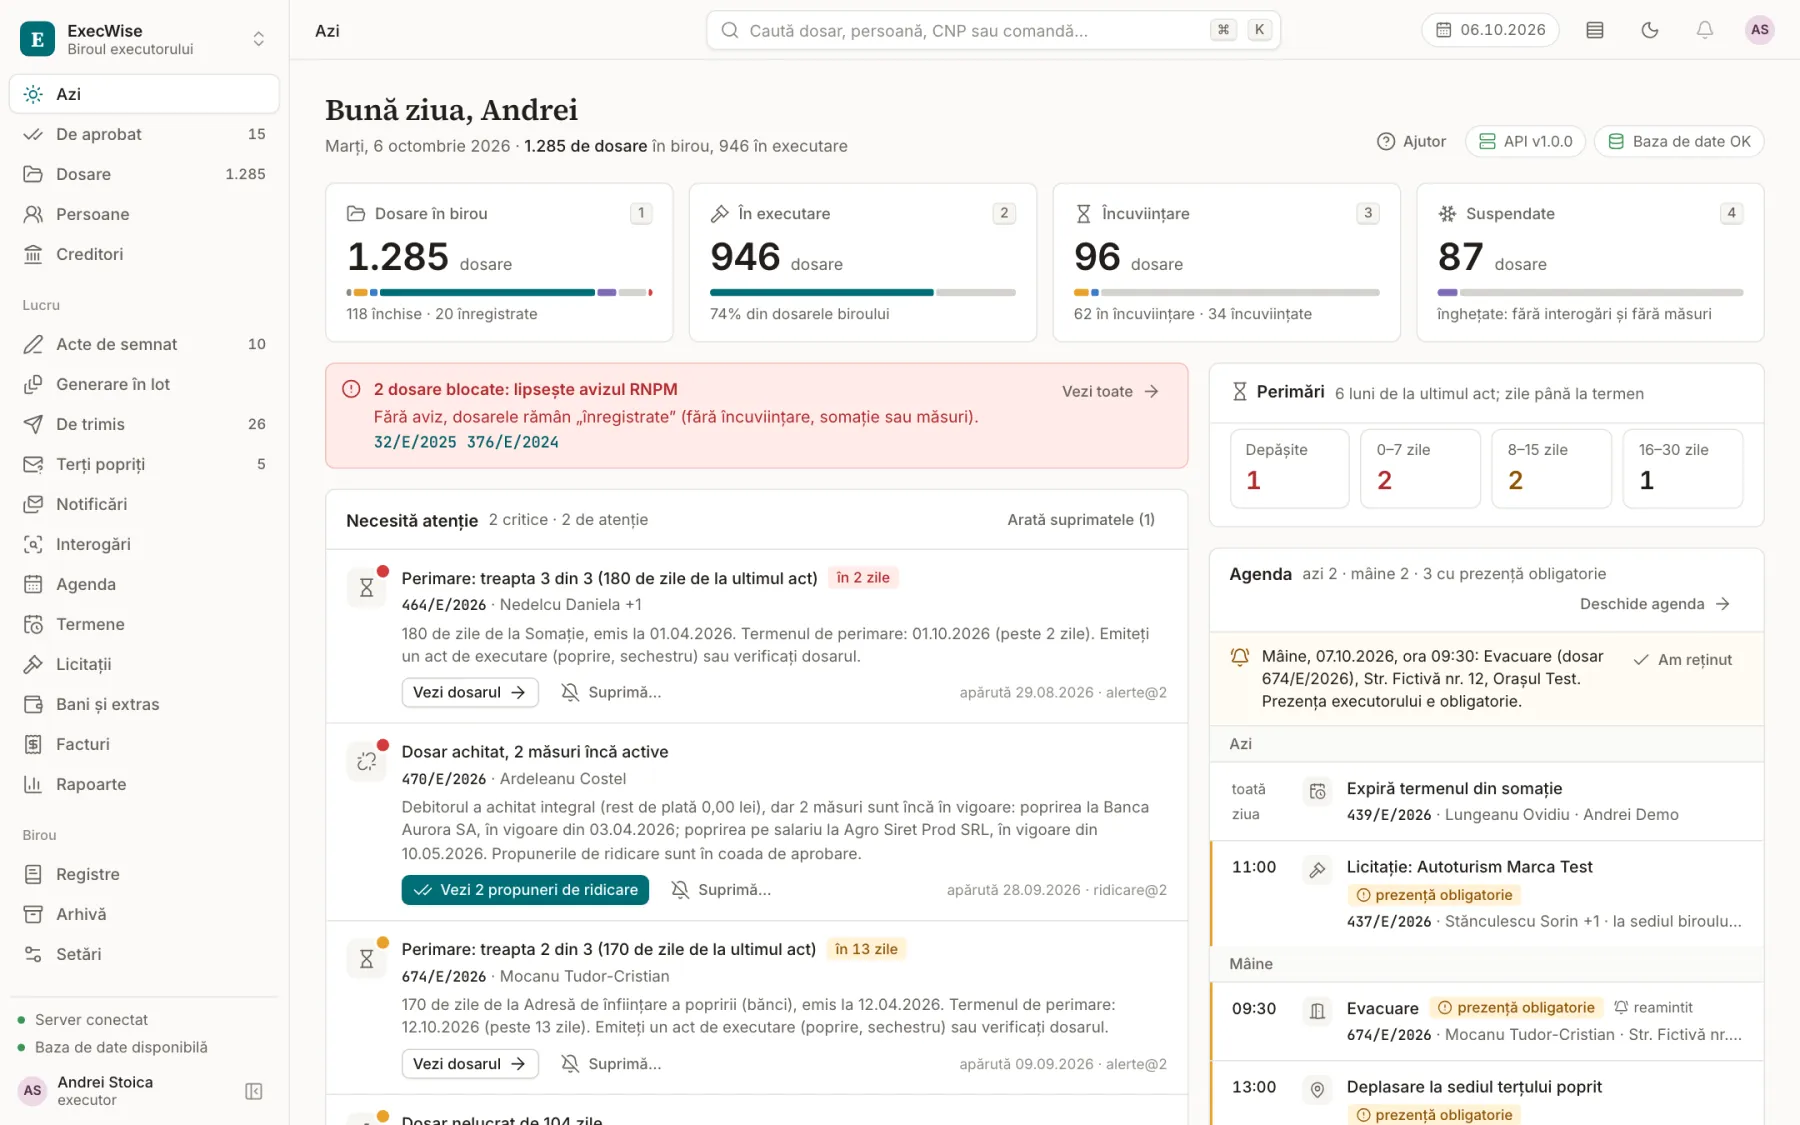Focus the search dosar, persoană, CNP field

tap(993, 30)
